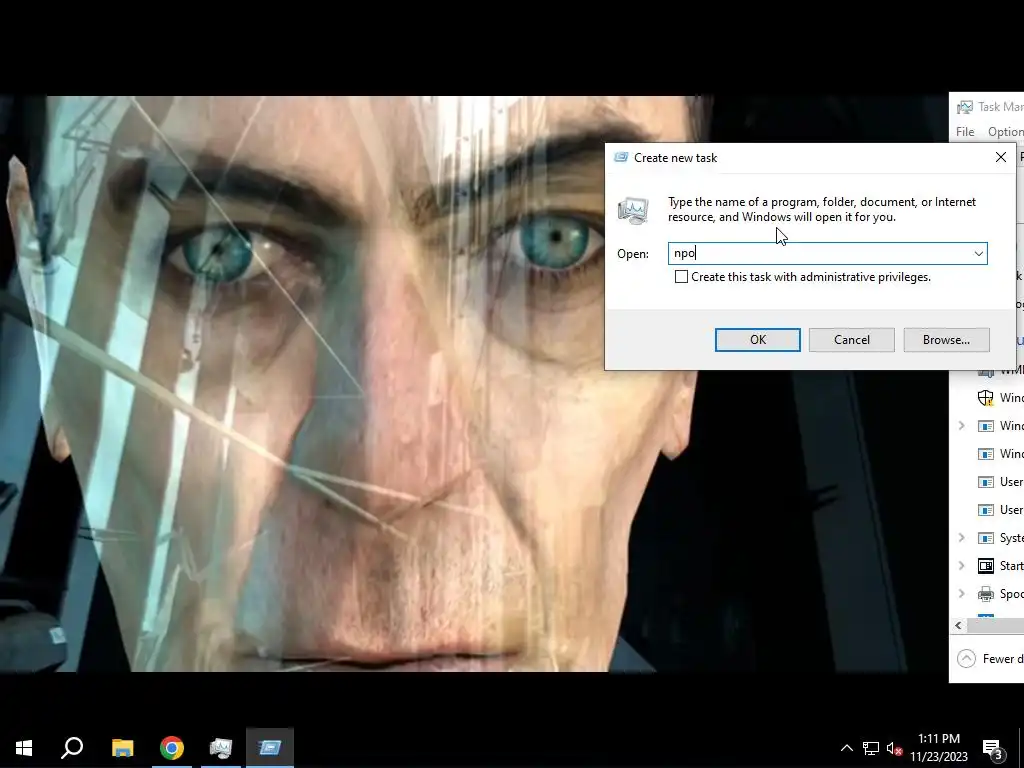Close the Create new task dialog
Screen dimensions: 1024x768
click(x=1000, y=157)
